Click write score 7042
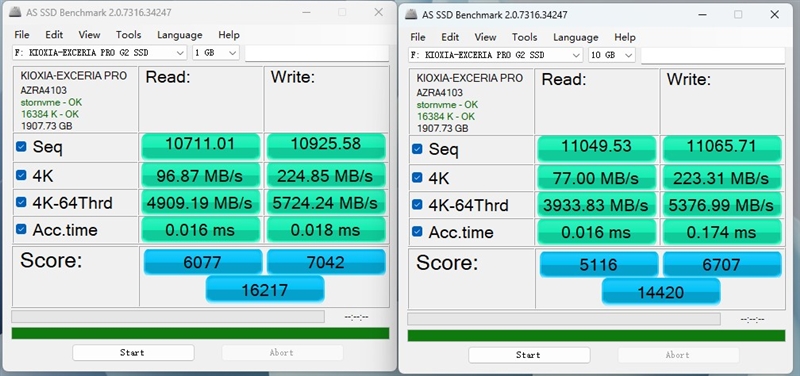 pos(327,262)
